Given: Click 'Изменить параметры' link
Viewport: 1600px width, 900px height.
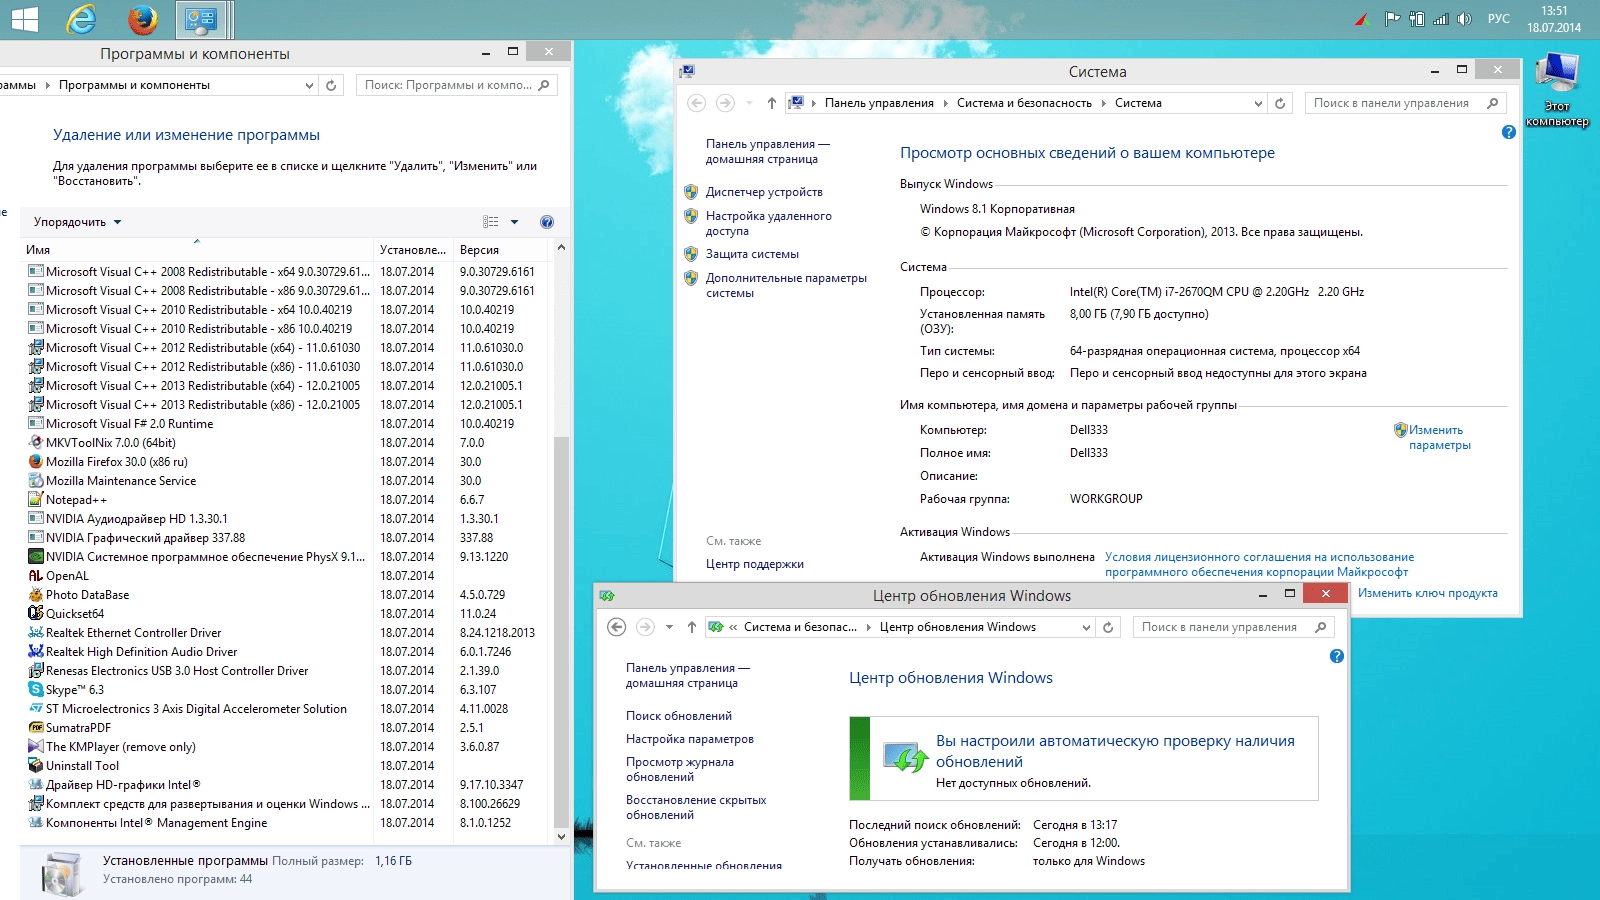Looking at the screenshot, I should [x=1439, y=437].
